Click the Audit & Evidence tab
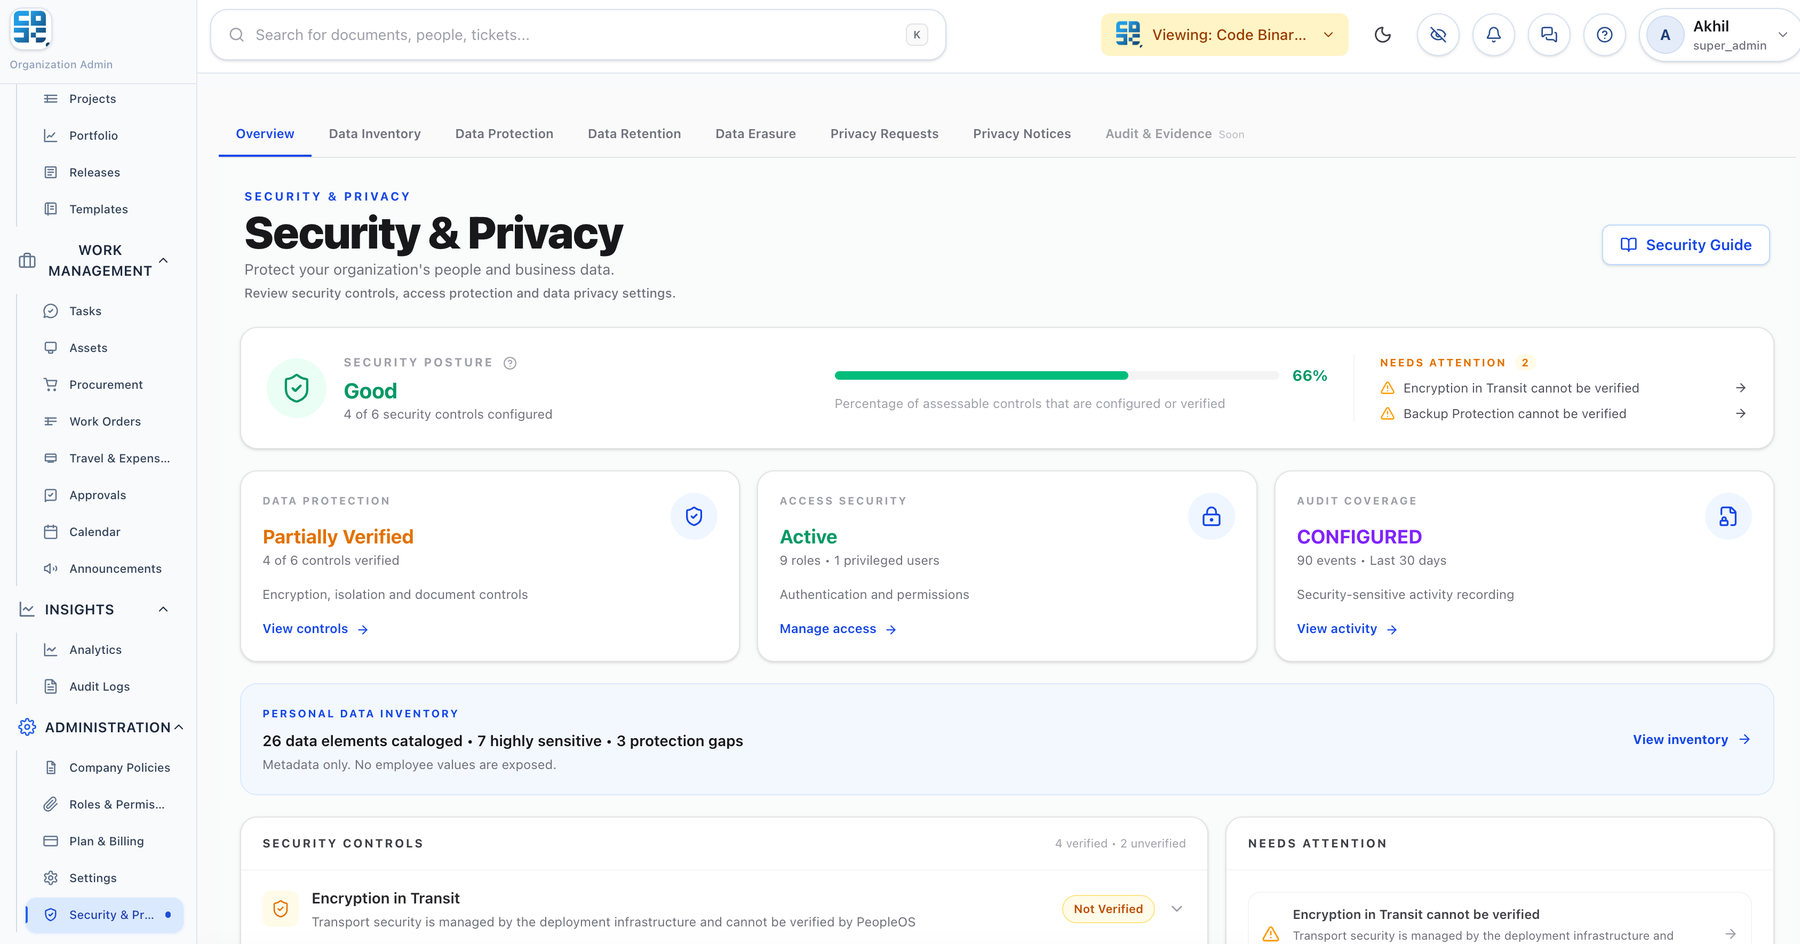The height and width of the screenshot is (944, 1800). [1175, 134]
